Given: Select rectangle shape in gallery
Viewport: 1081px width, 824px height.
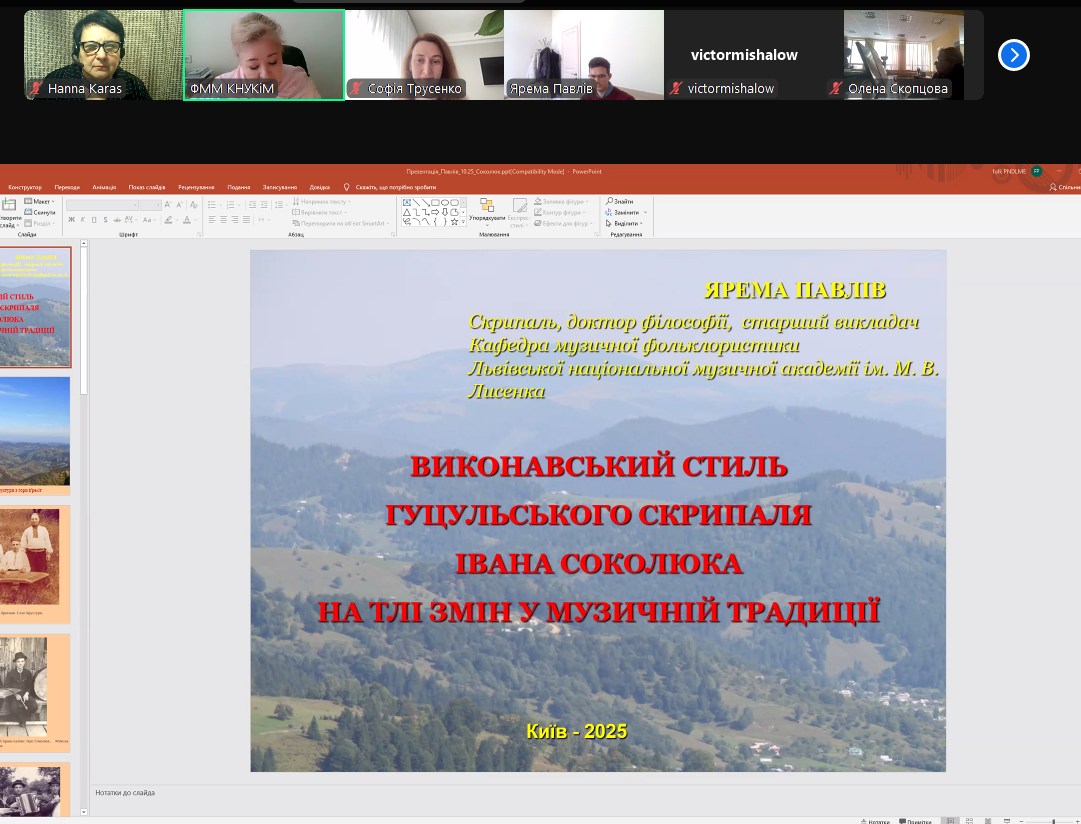Looking at the screenshot, I should (x=435, y=203).
